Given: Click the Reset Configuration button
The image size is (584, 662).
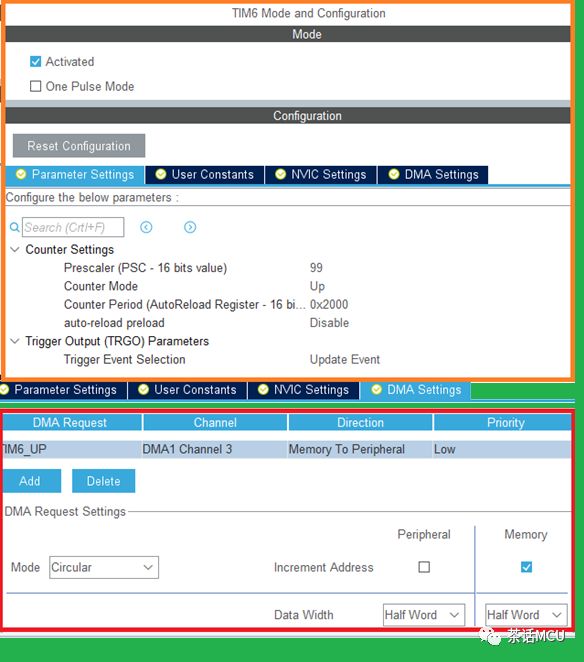Looking at the screenshot, I should pyautogui.click(x=79, y=146).
